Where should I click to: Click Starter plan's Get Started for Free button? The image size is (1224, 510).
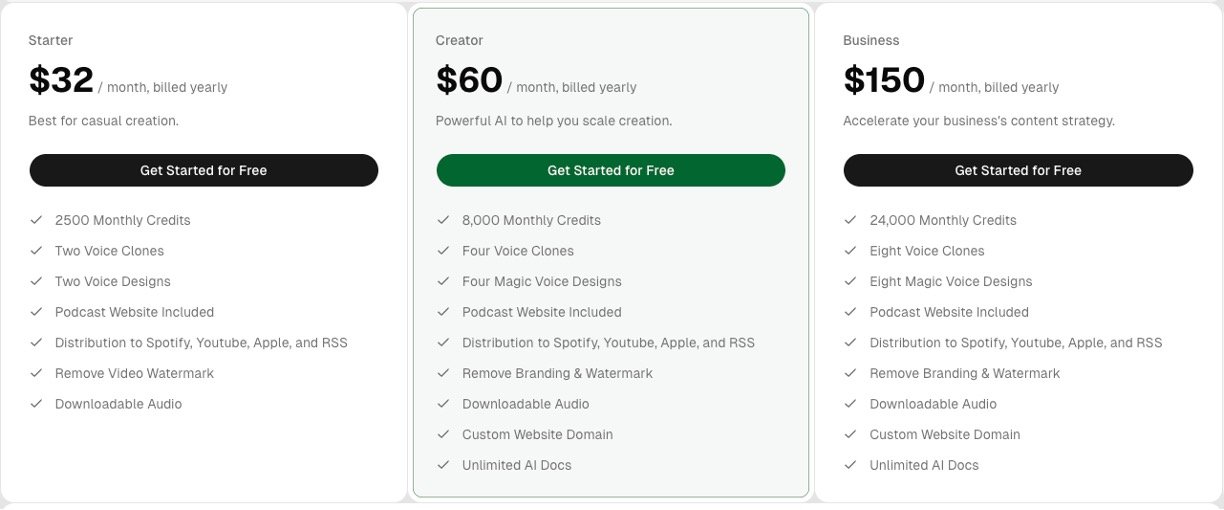(x=204, y=170)
